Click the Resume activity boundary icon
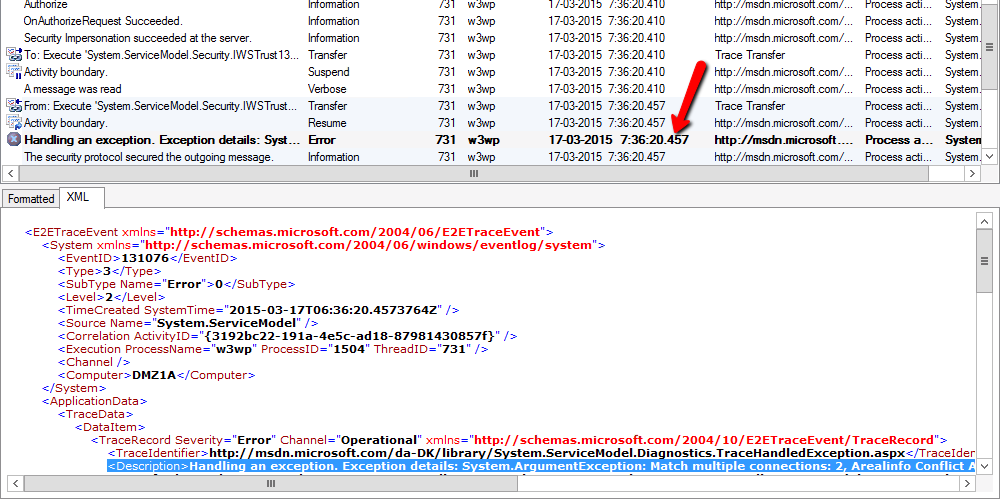This screenshot has width=1000, height=499. coord(13,123)
